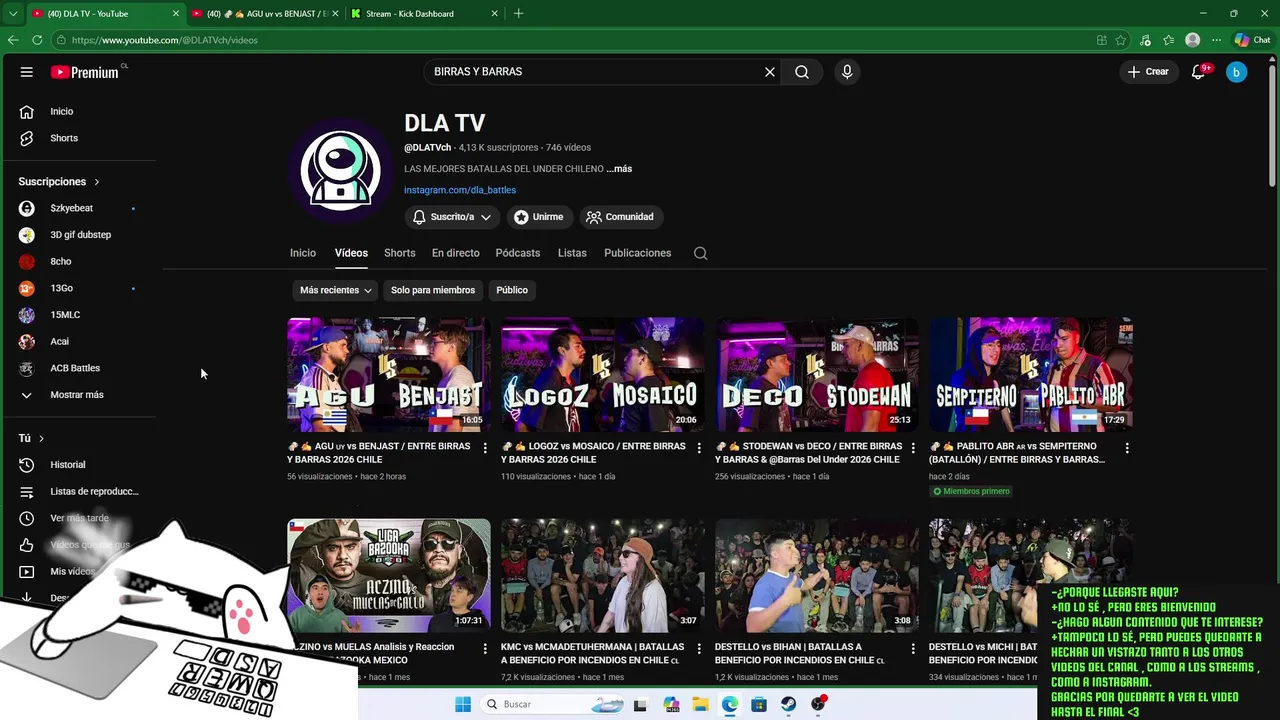Open the Comunidad button
This screenshot has height=720, width=1280.
620,217
